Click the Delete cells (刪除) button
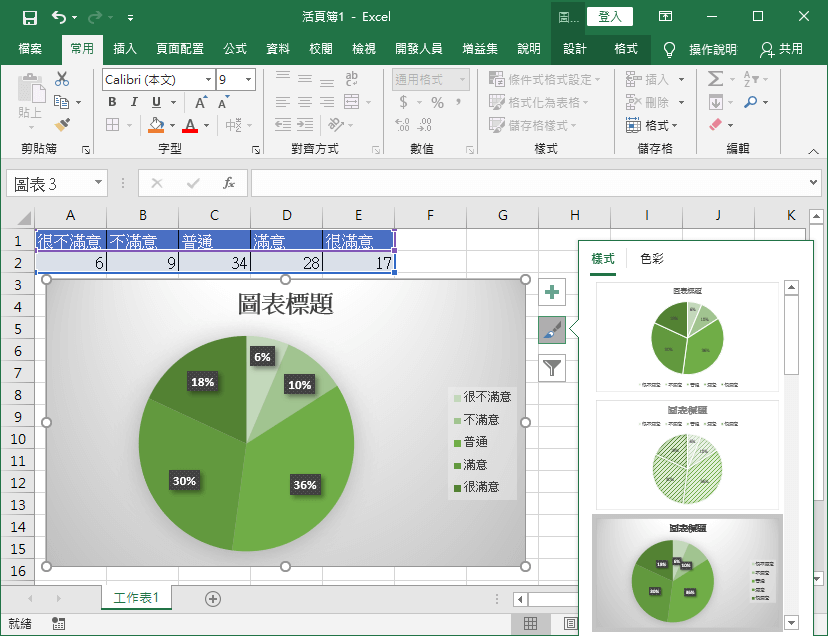828x636 pixels. (647, 102)
